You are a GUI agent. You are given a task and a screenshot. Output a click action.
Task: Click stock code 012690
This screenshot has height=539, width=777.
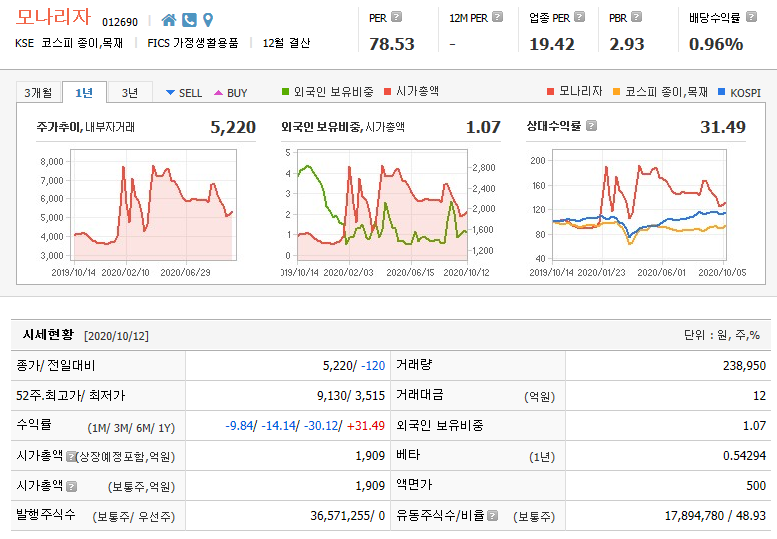coord(120,22)
